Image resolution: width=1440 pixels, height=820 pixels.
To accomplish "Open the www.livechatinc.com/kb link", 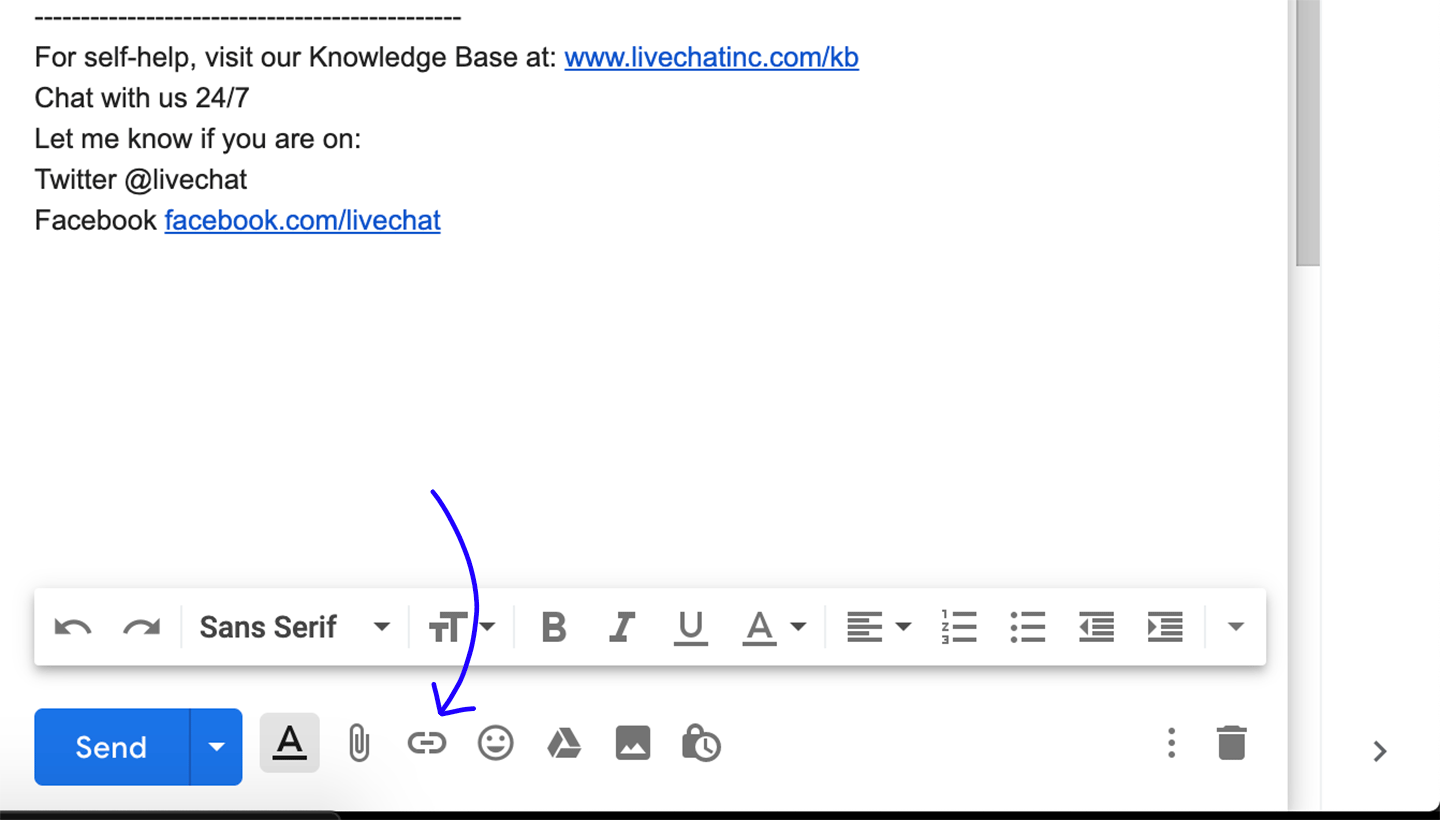I will tap(711, 57).
